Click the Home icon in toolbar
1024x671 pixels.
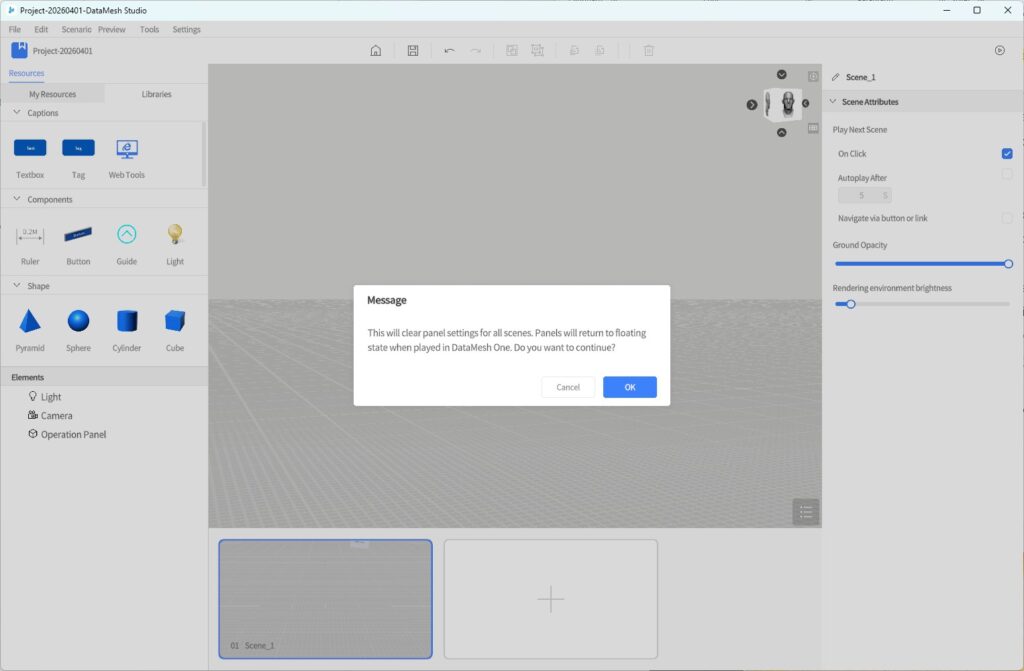pyautogui.click(x=376, y=51)
